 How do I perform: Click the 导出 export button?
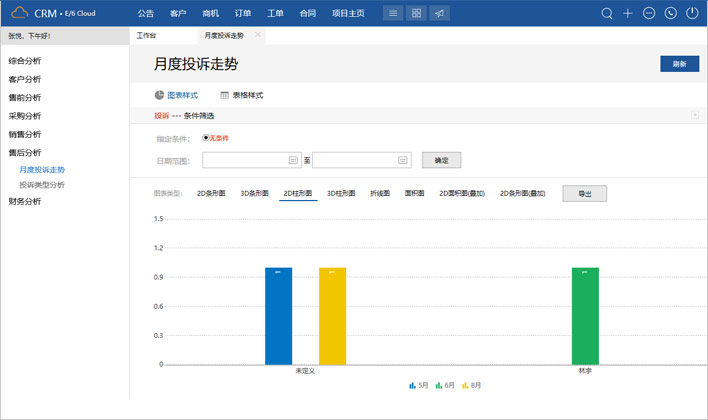[584, 193]
